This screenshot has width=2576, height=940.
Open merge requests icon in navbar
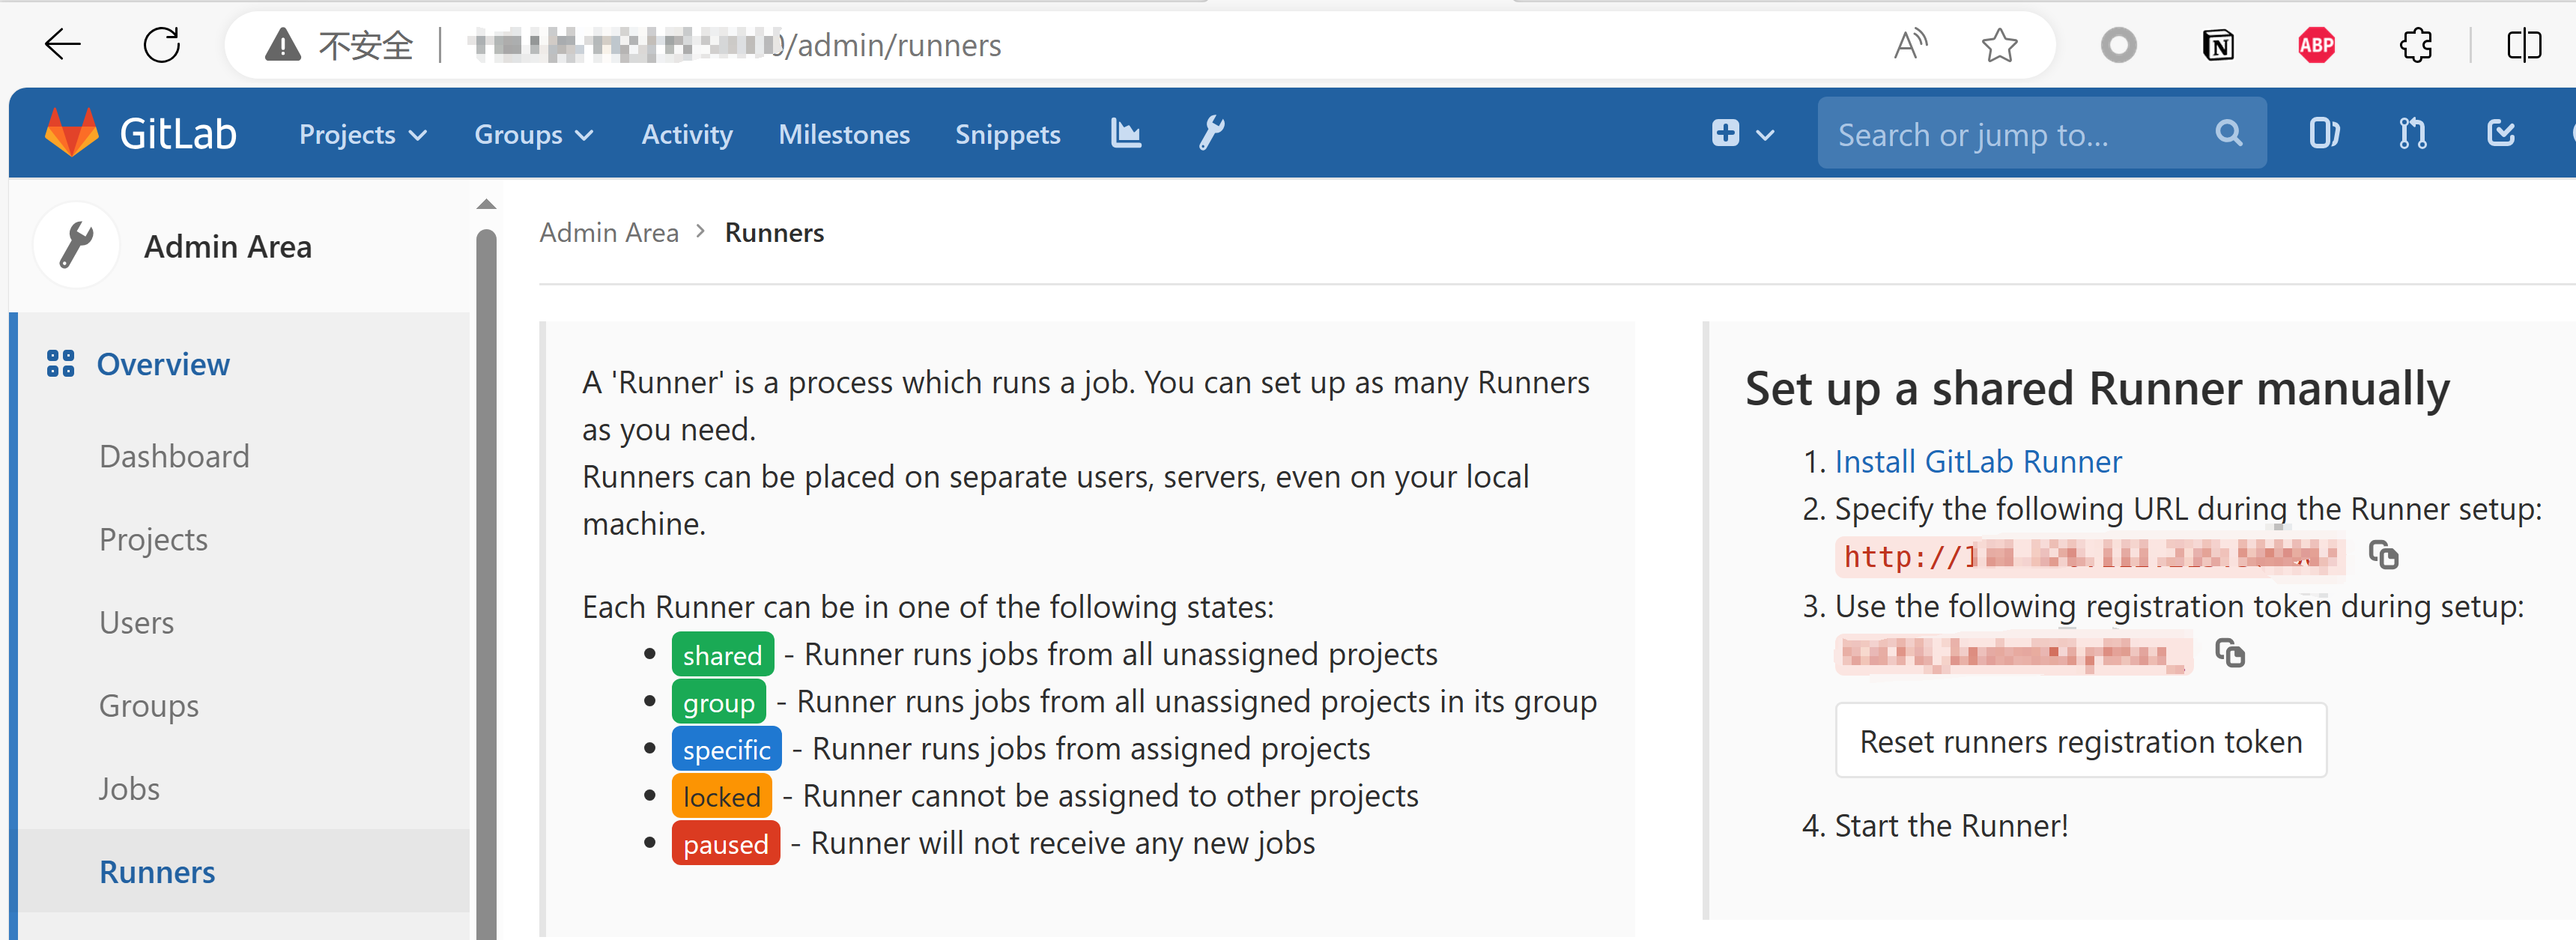2412,133
